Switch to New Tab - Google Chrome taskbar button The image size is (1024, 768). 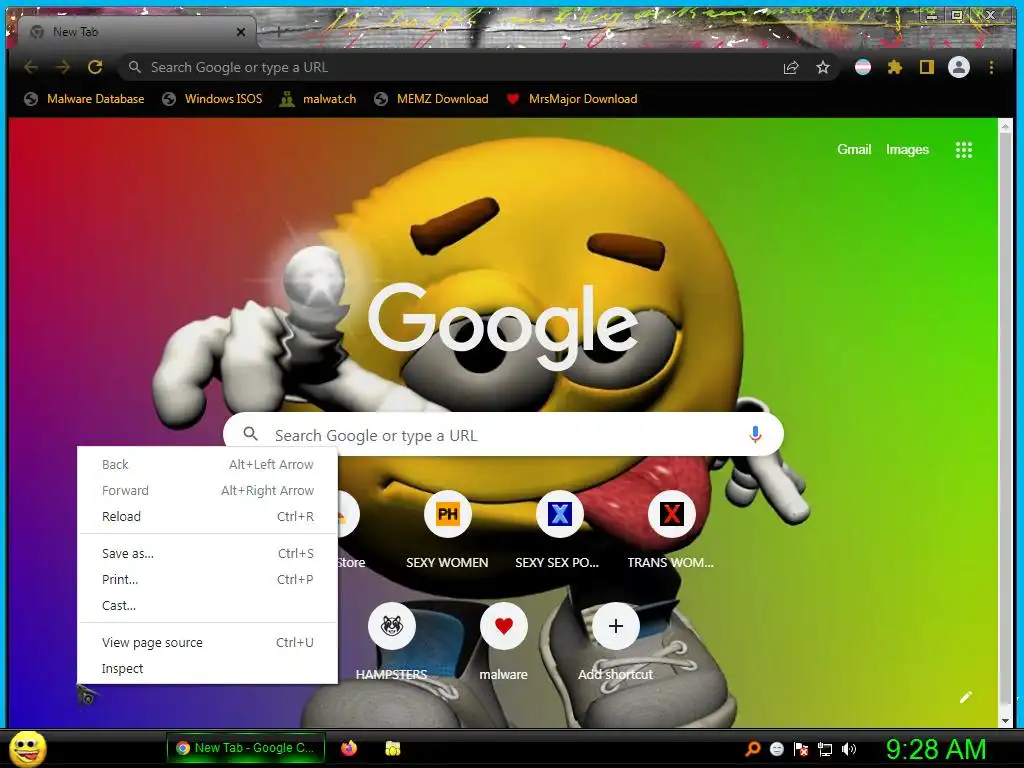click(x=245, y=748)
